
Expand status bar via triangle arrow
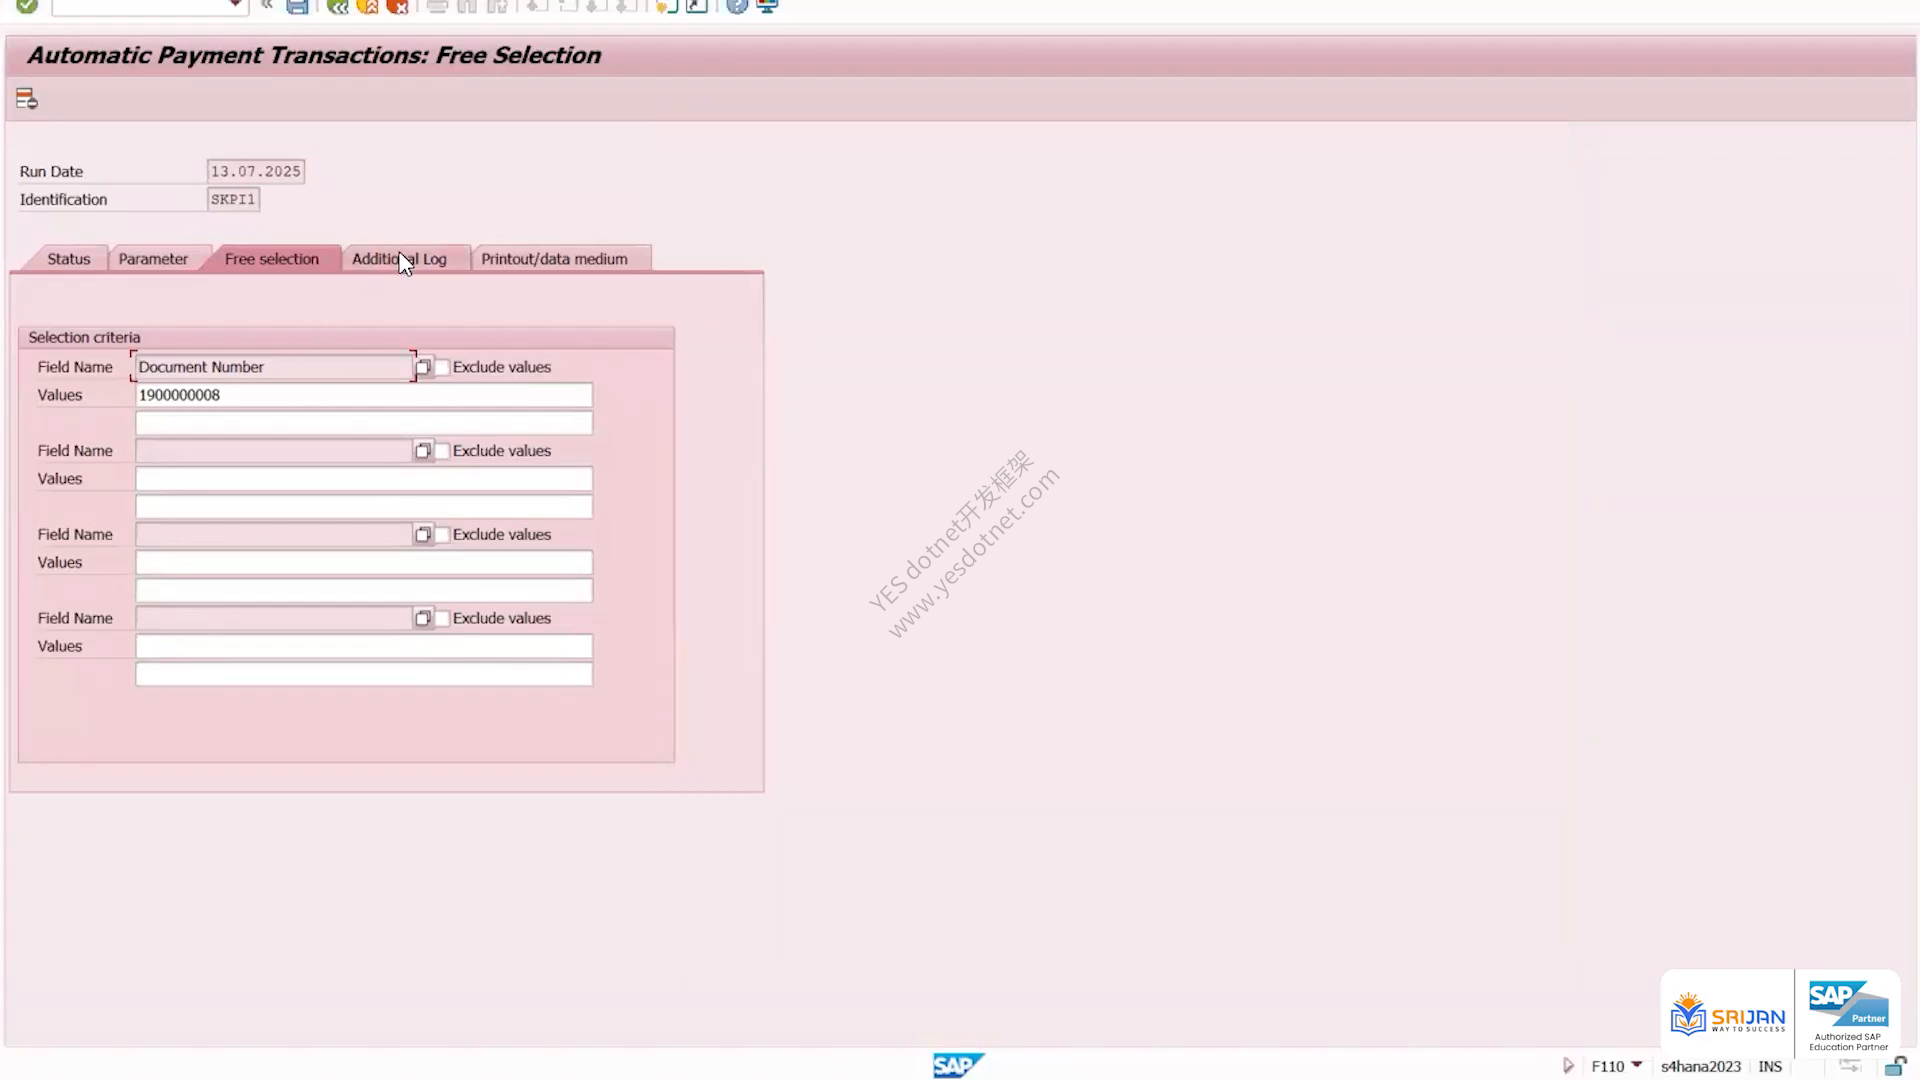pos(1568,1066)
